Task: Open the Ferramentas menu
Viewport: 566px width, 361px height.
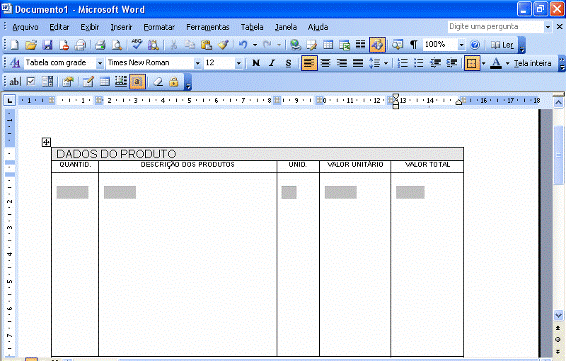Action: [208, 27]
